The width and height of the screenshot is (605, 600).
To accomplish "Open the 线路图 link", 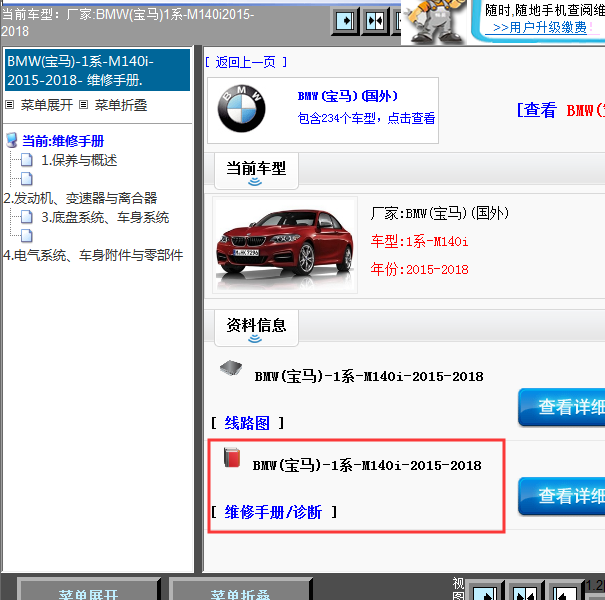I will pos(247,423).
